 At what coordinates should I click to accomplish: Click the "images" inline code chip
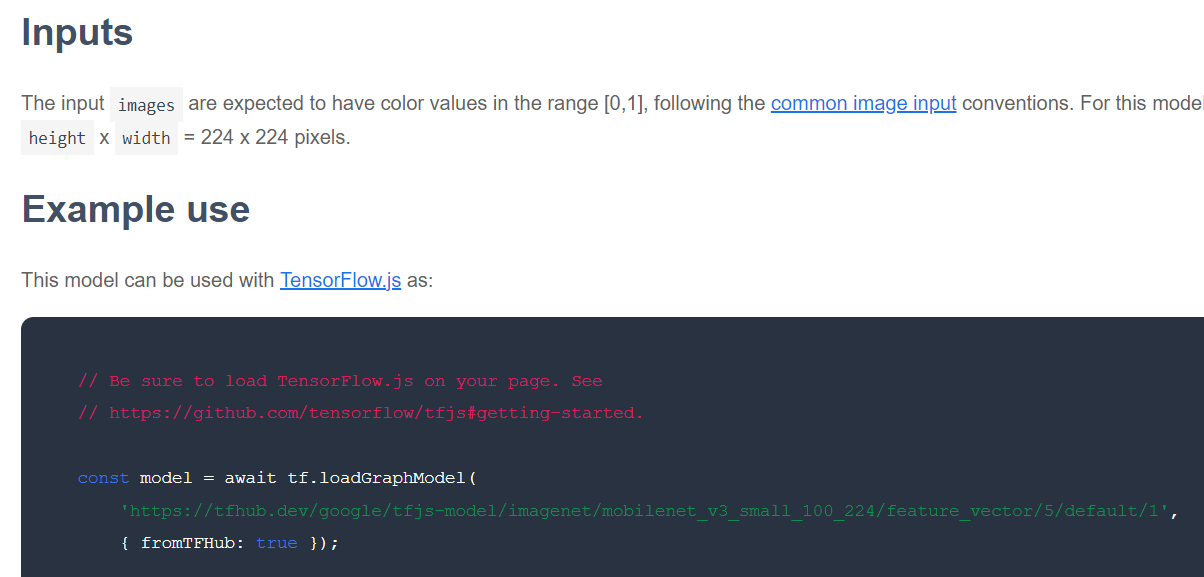[146, 105]
